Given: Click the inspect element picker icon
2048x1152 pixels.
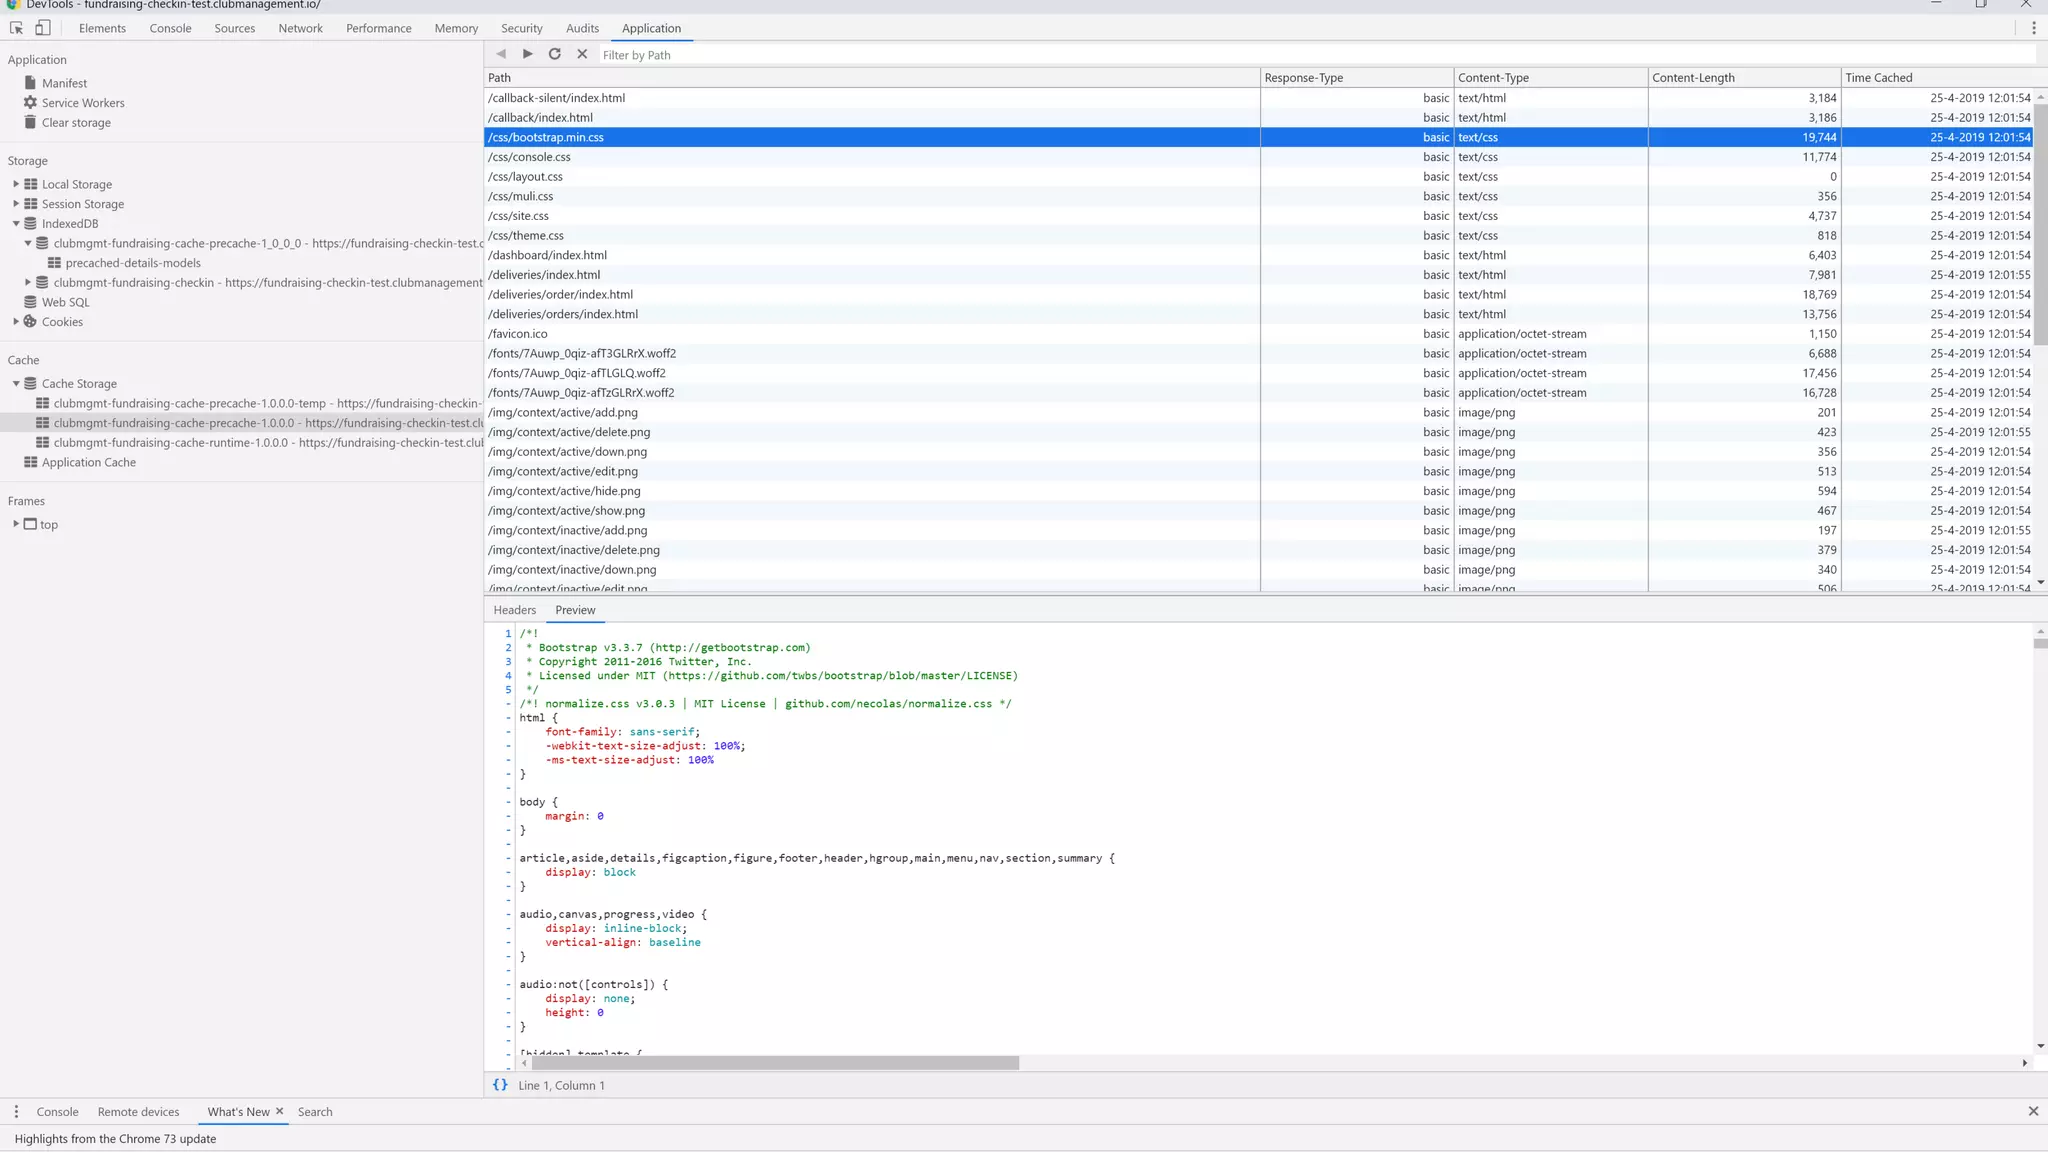Looking at the screenshot, I should pos(16,28).
